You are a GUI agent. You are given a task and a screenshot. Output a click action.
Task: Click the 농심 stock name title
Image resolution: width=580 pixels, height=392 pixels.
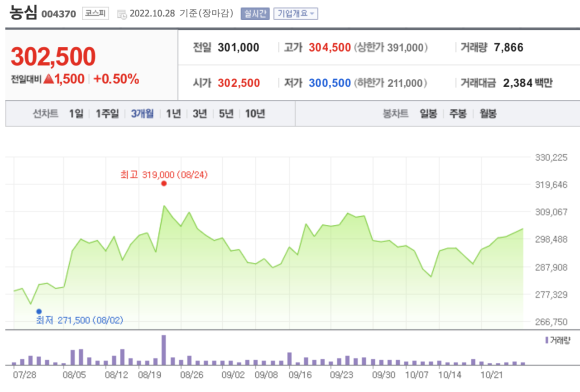(x=23, y=13)
